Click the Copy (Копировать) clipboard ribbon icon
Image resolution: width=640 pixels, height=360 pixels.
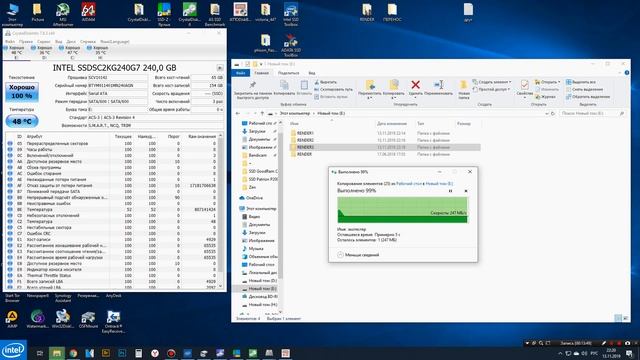[x=284, y=88]
